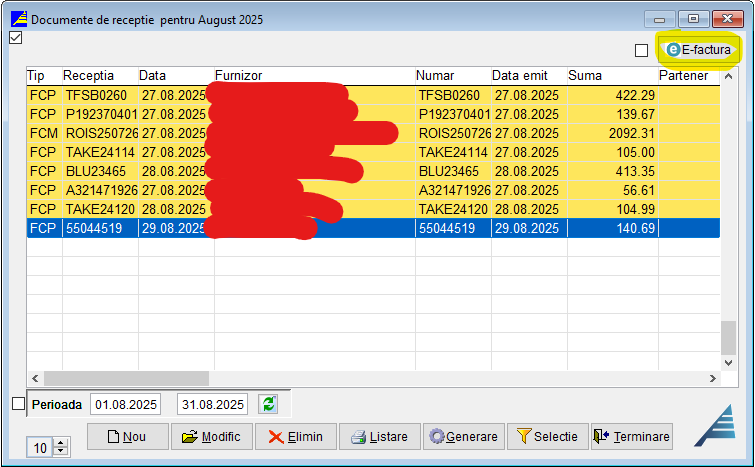
Task: Toggle the Perioada checkbox
Action: pos(17,404)
